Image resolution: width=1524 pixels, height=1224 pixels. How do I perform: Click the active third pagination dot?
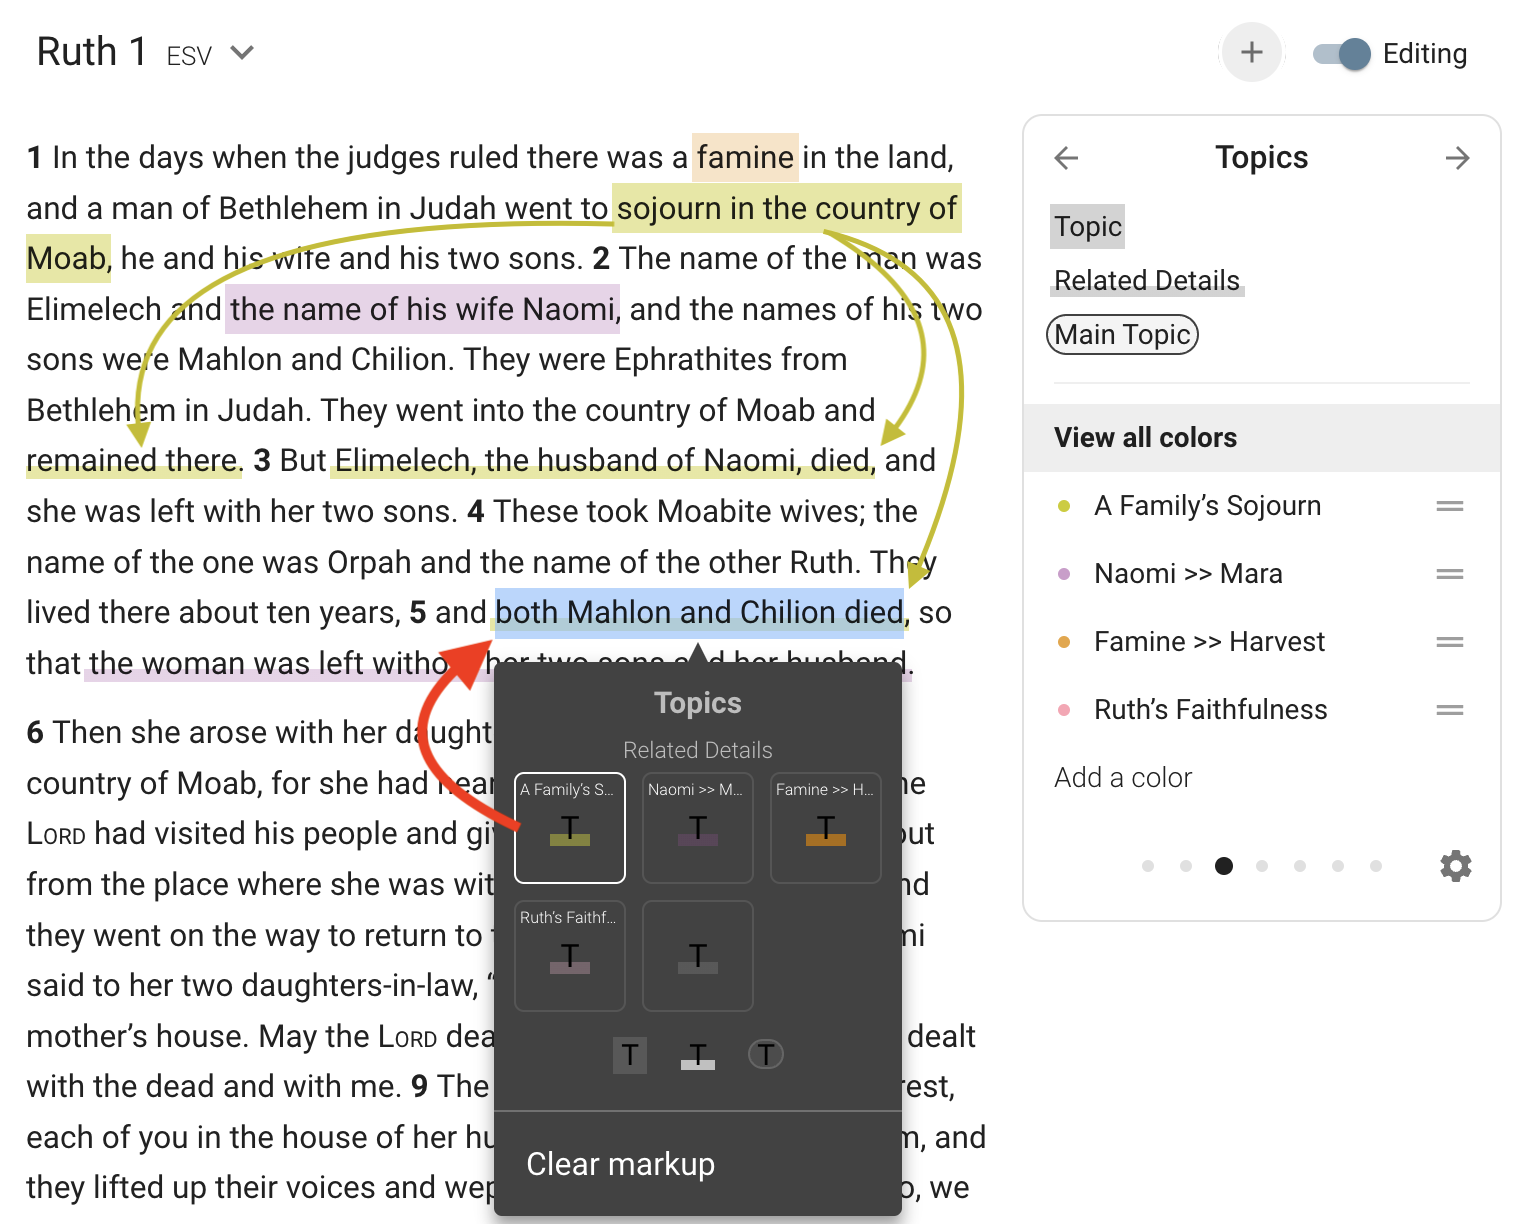(1224, 866)
